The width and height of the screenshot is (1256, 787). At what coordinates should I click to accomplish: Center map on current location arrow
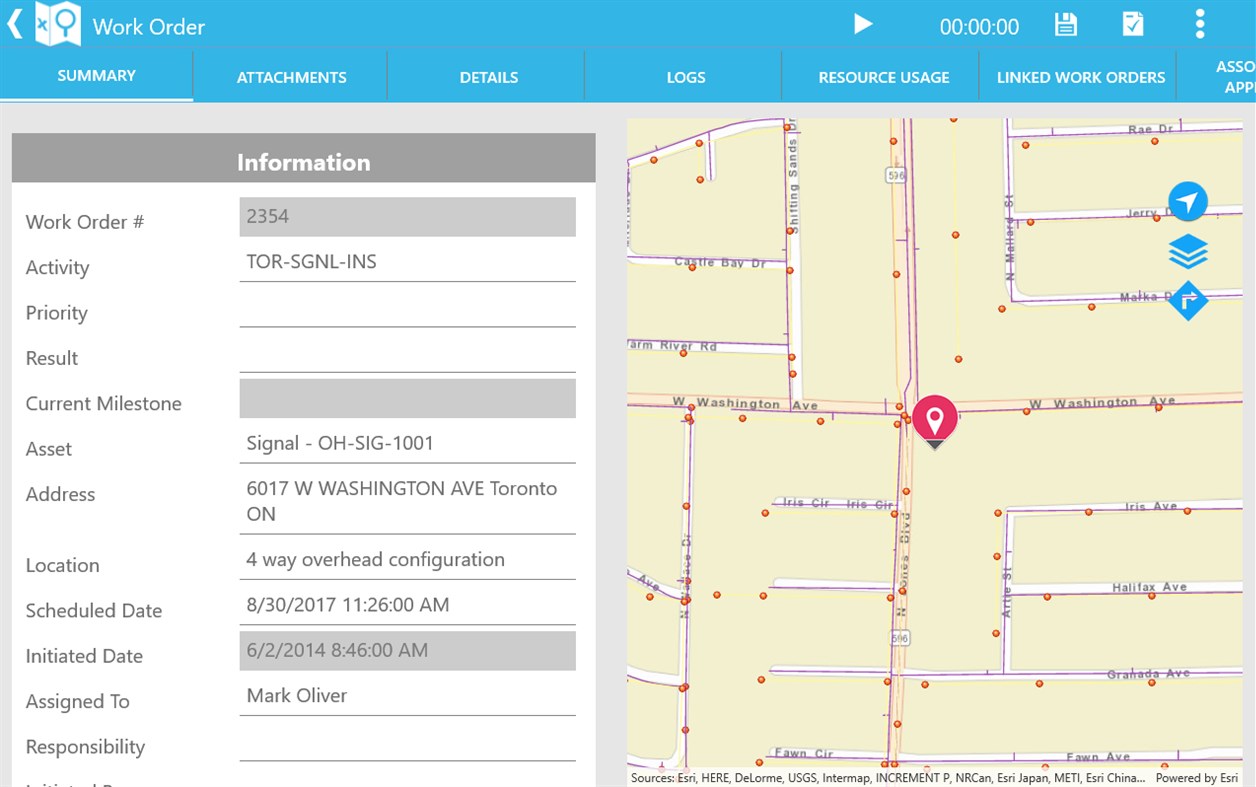point(1188,202)
